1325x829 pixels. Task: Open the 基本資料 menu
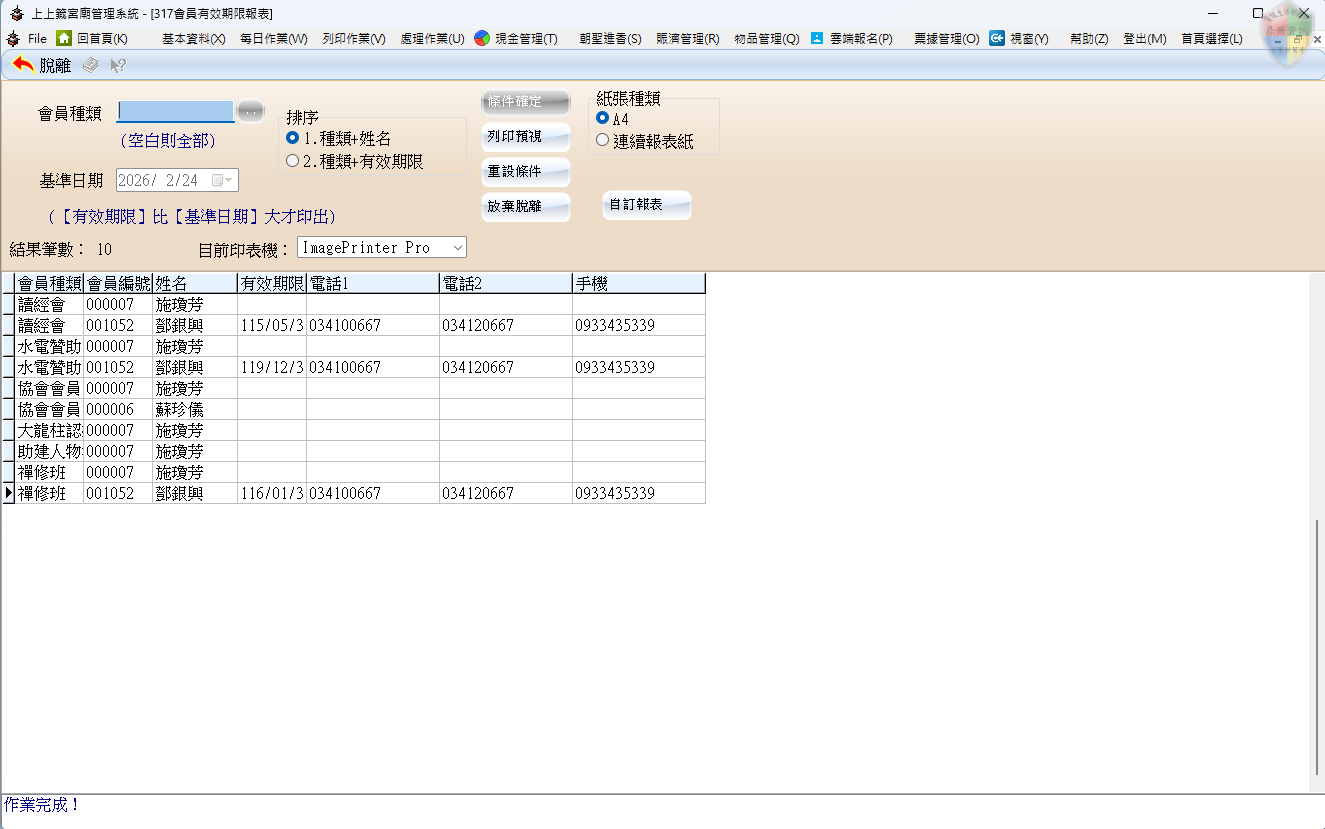click(193, 39)
